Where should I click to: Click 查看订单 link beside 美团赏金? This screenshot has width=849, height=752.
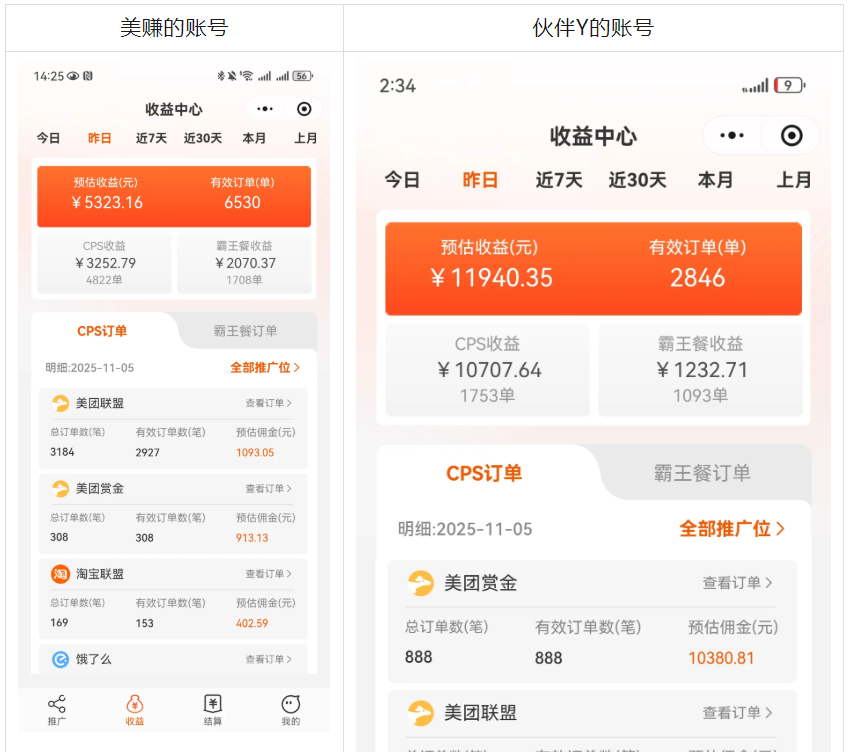coord(269,489)
